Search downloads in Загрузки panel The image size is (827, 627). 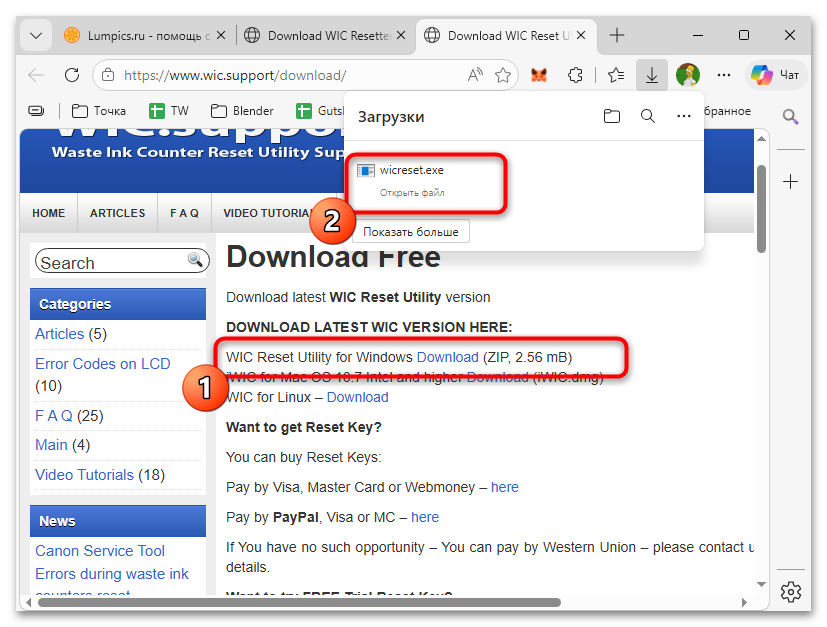[x=648, y=116]
